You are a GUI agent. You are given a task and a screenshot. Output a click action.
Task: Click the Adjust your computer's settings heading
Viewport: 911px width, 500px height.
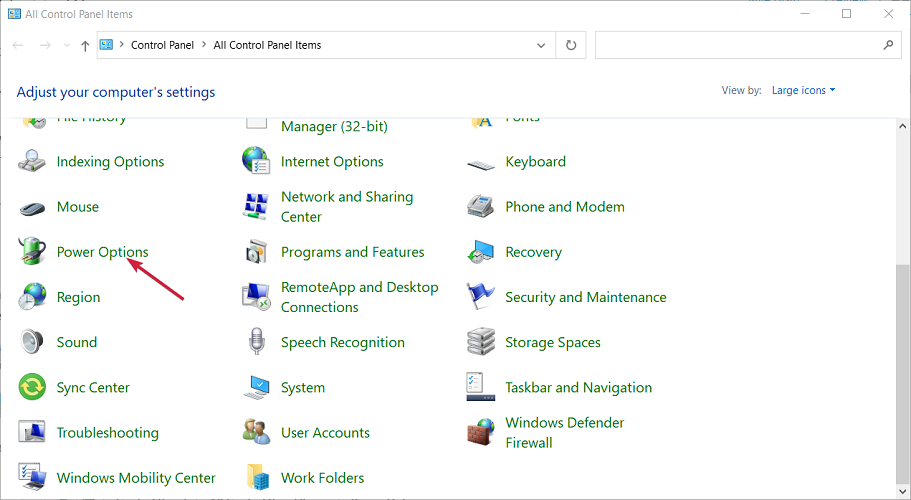tap(116, 92)
